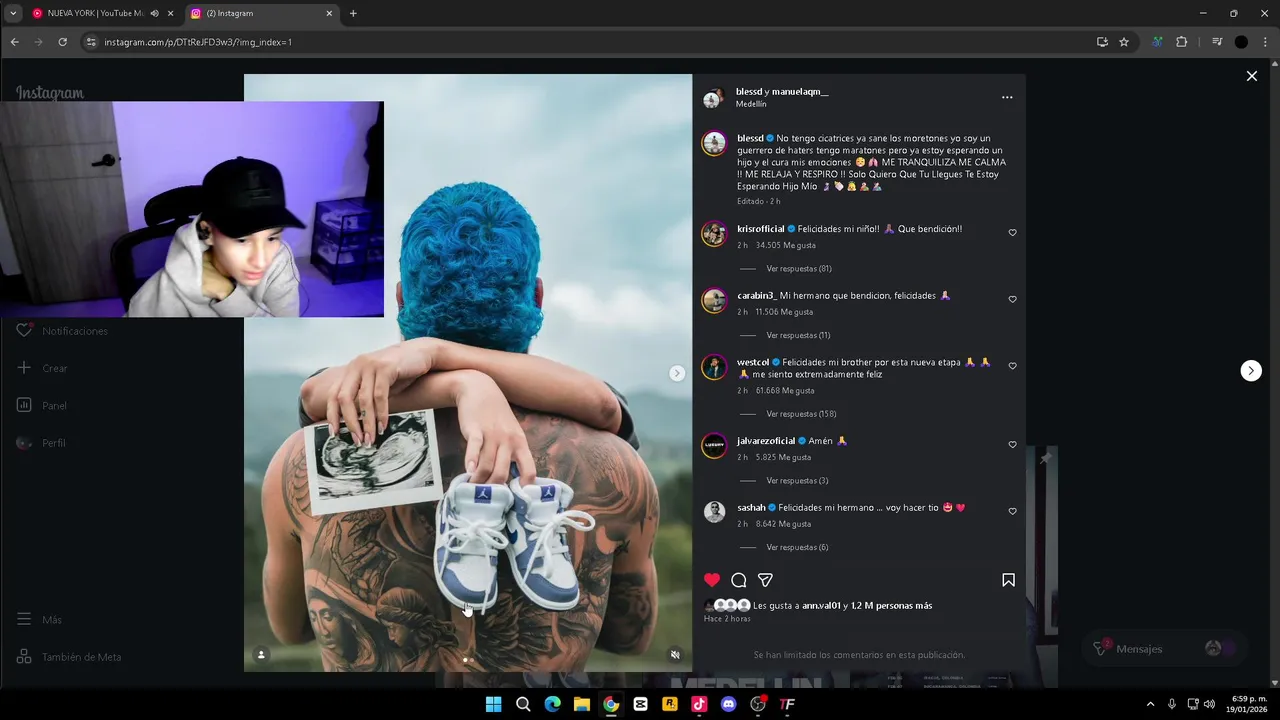Open Notificaciones in the Instagram sidebar
1280x720 pixels.
coord(62,331)
